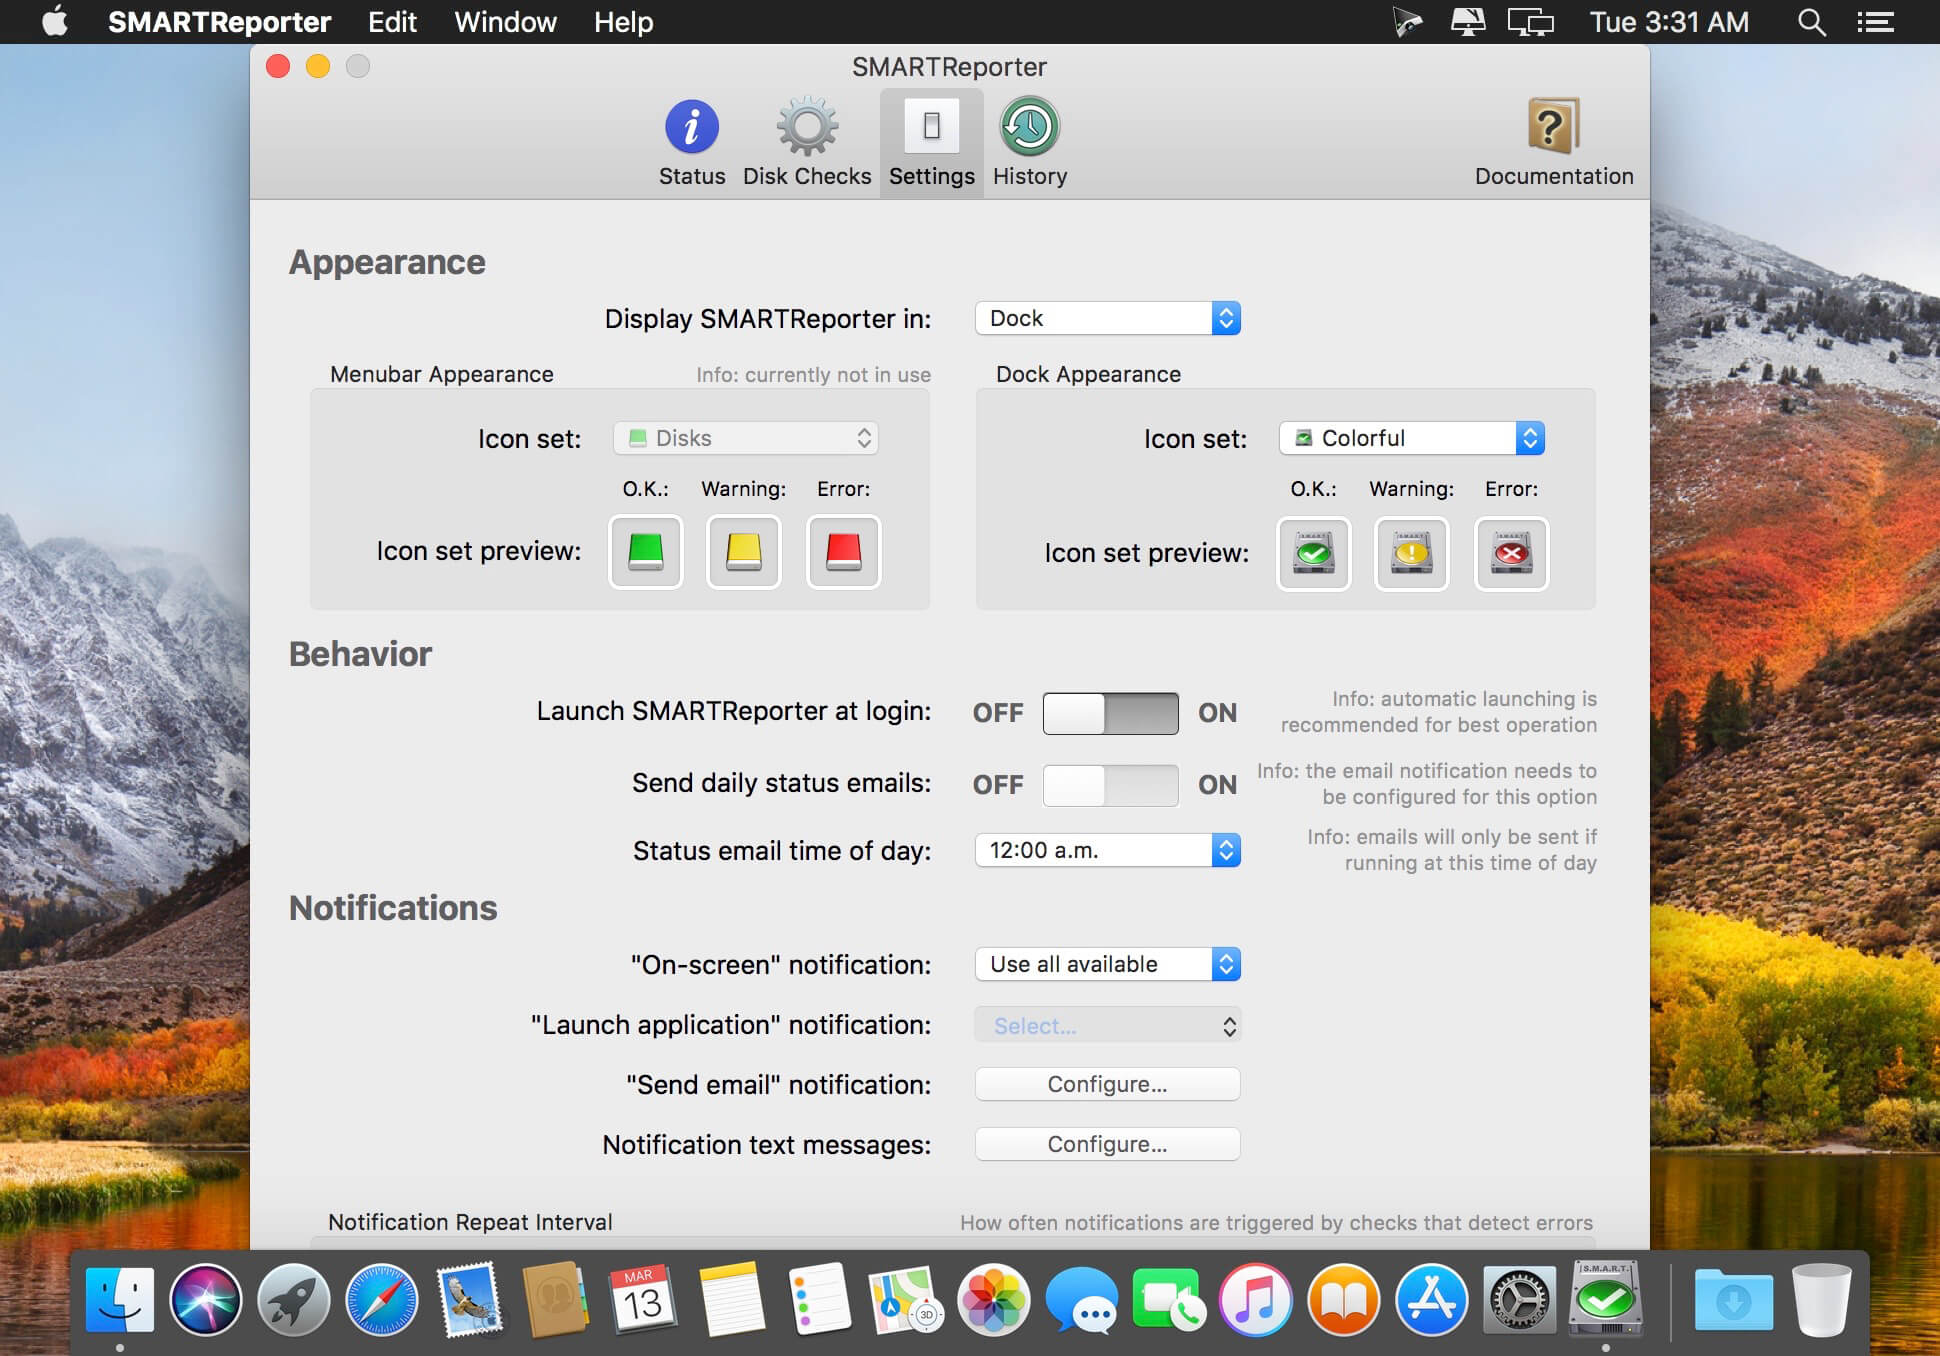1940x1356 pixels.
Task: Click the SMARTReporter S.M.A.R.T. Dock icon
Action: [1606, 1298]
